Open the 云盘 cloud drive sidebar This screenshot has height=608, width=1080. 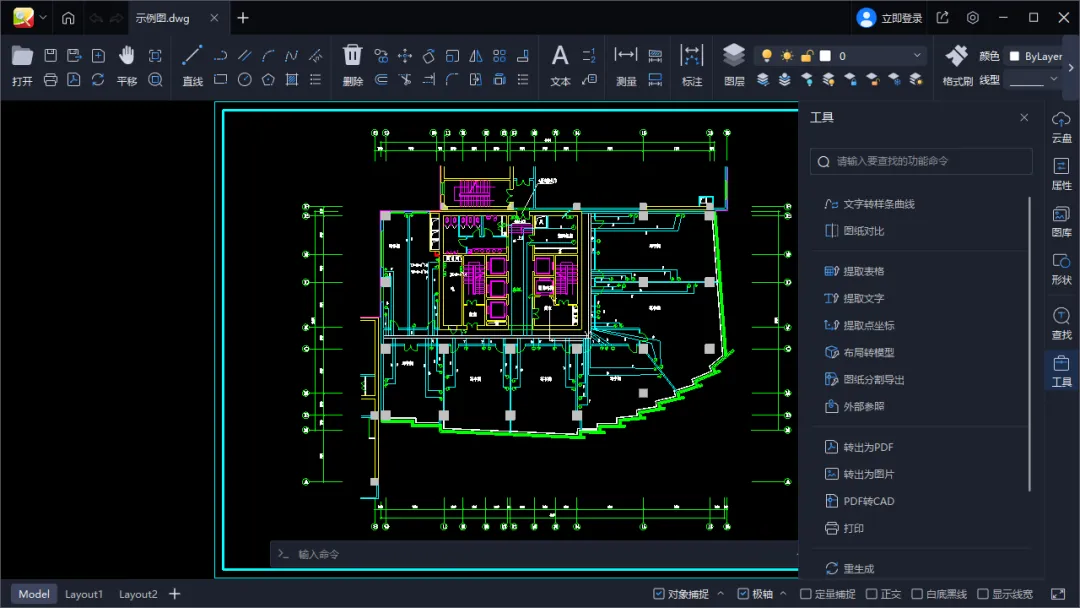click(1061, 127)
